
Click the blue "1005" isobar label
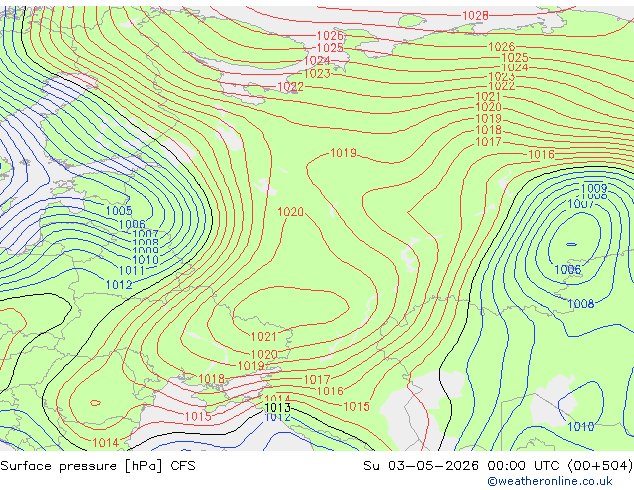pos(119,211)
